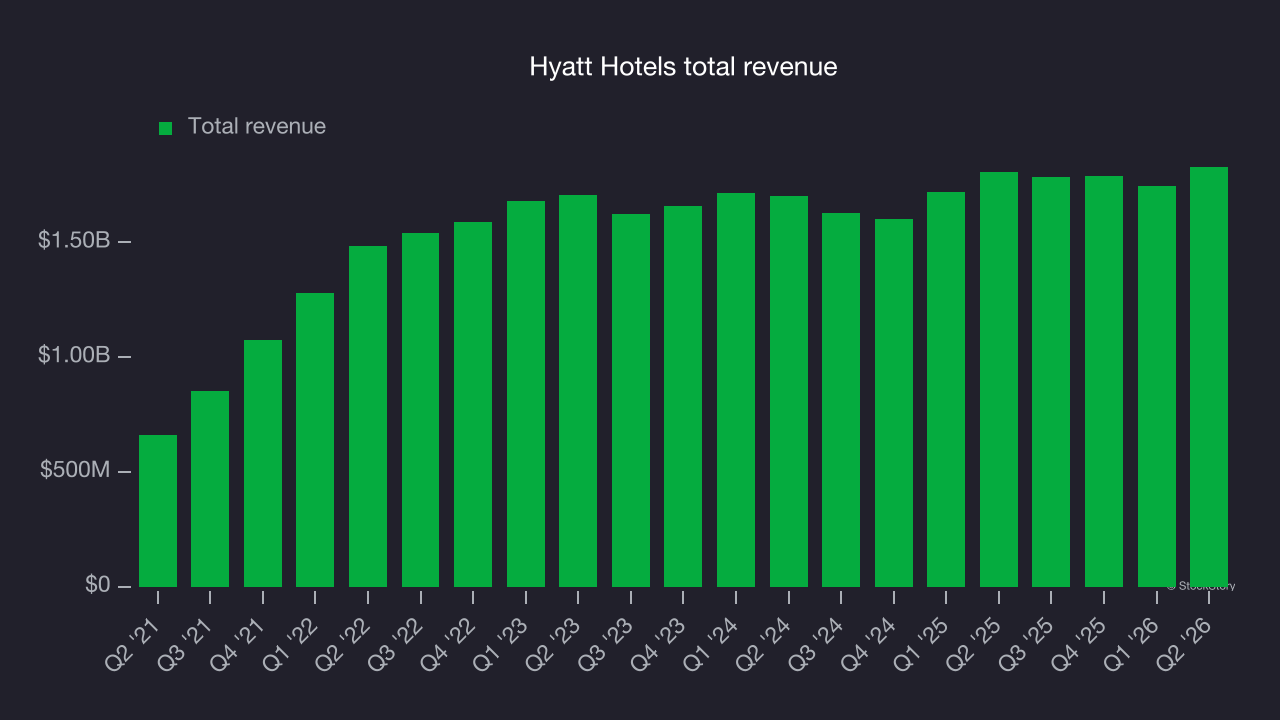Select the Q4 '23 revenue bar

683,396
